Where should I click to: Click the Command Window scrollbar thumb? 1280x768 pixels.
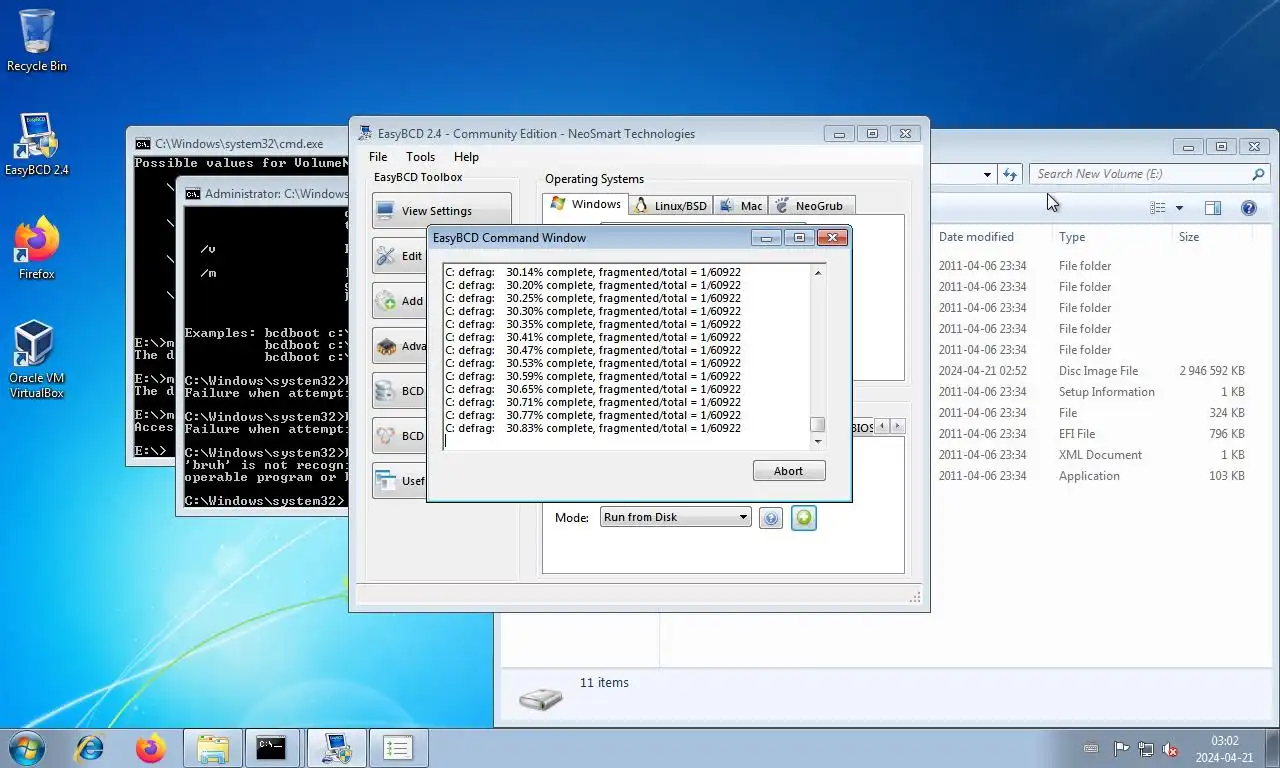coord(818,424)
